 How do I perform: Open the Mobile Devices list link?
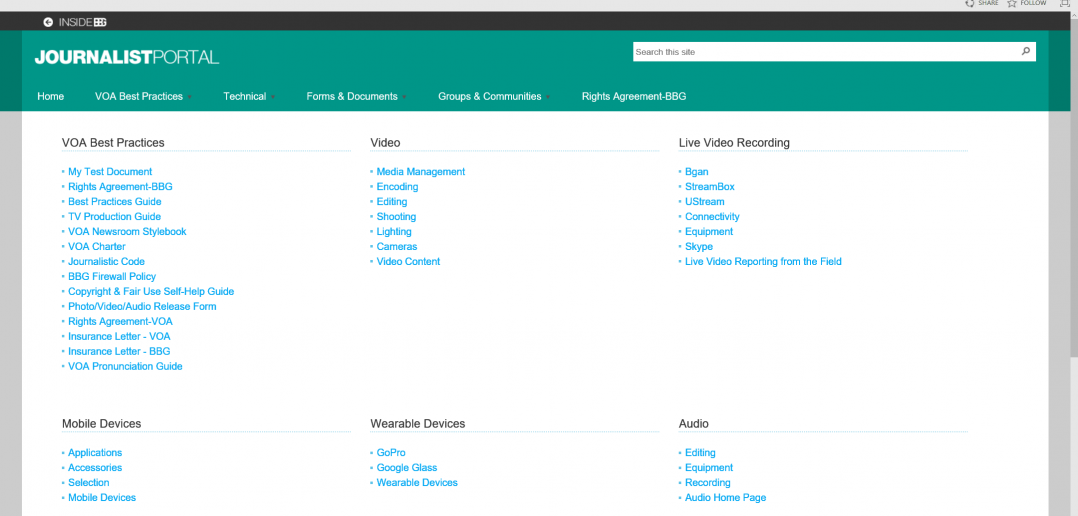102,497
